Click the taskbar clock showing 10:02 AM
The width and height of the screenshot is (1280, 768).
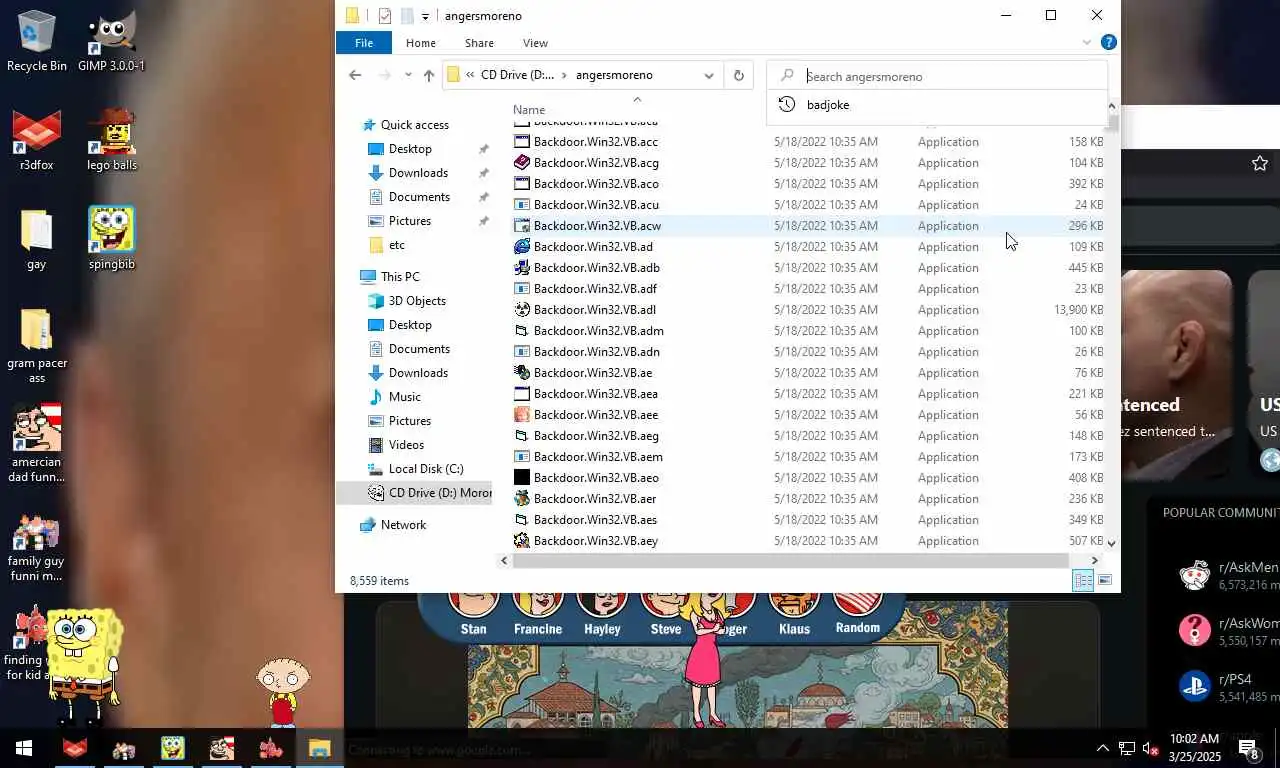pos(1194,748)
